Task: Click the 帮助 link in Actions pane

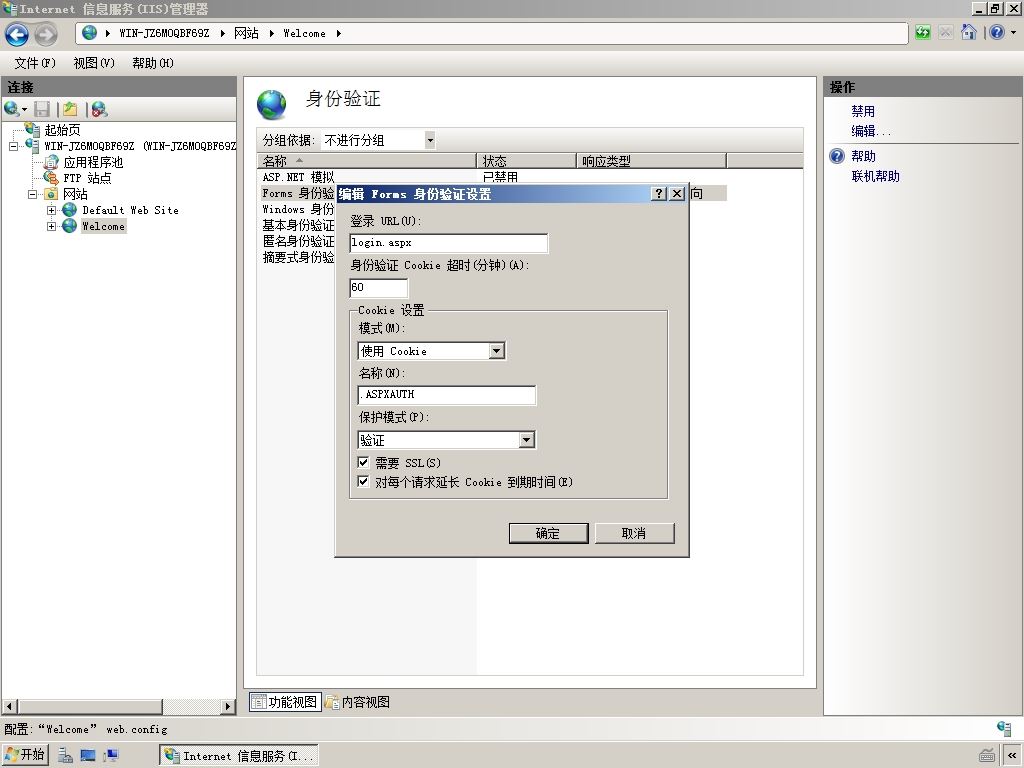Action: click(x=863, y=156)
